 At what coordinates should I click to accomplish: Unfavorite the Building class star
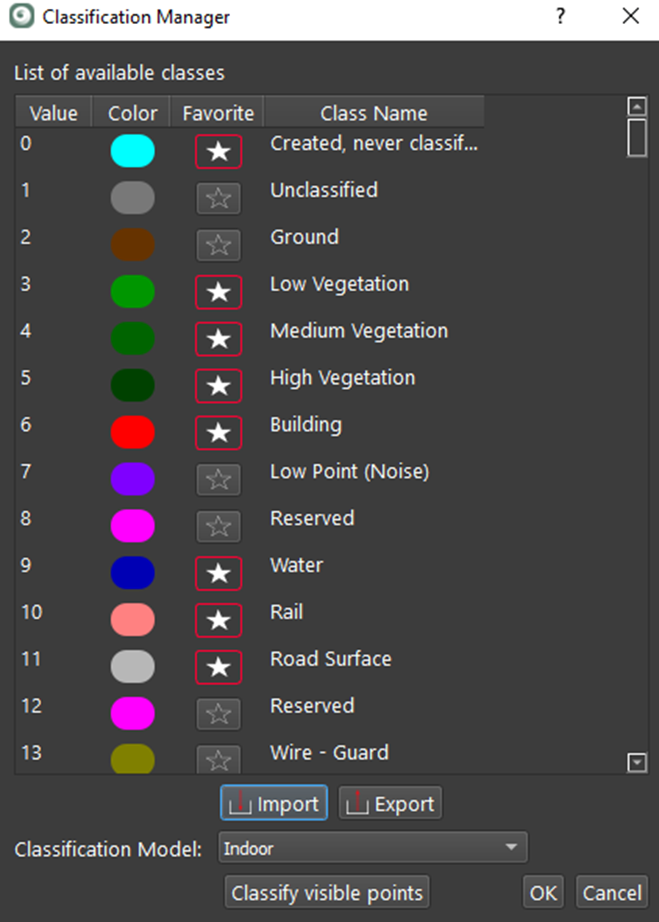point(218,432)
